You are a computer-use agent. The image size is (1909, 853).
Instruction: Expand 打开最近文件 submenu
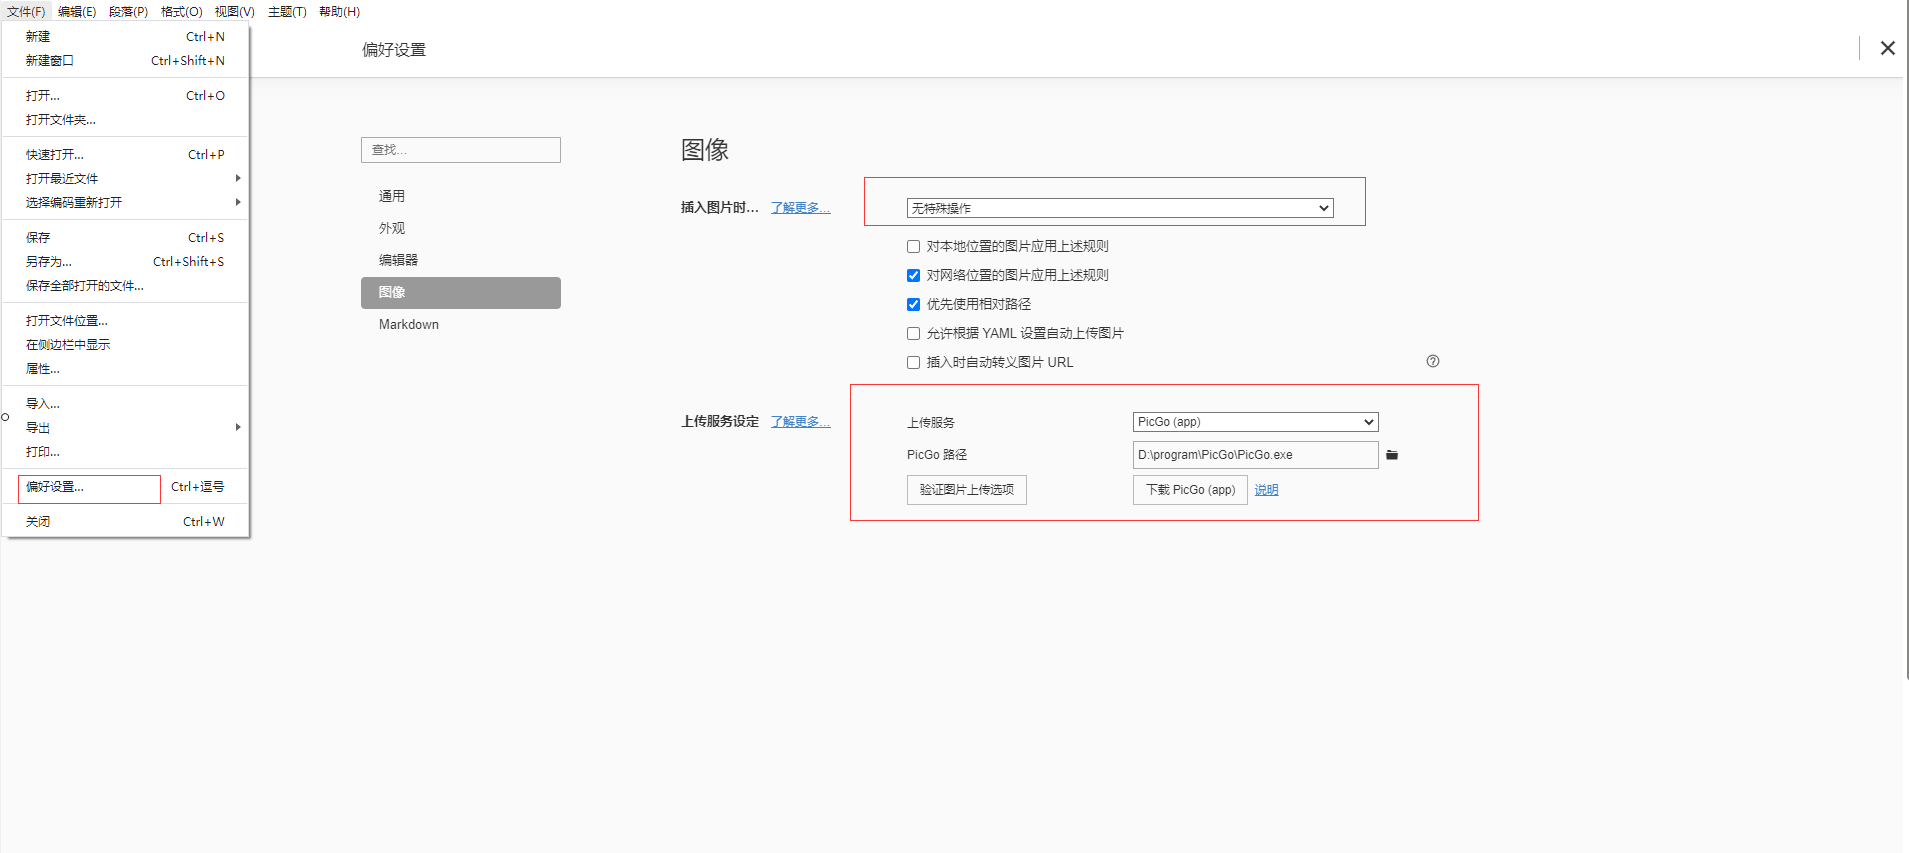126,178
